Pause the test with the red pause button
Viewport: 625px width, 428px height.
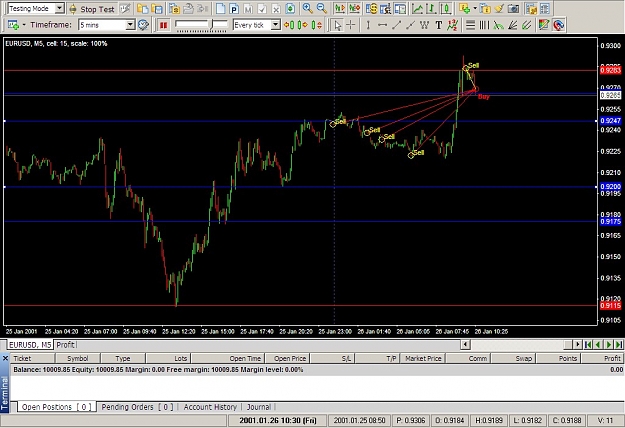point(163,25)
